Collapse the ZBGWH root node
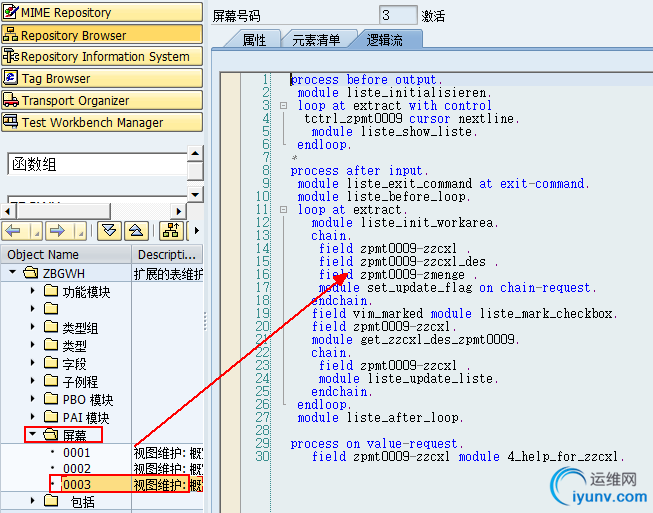The height and width of the screenshot is (513, 653). (12, 272)
